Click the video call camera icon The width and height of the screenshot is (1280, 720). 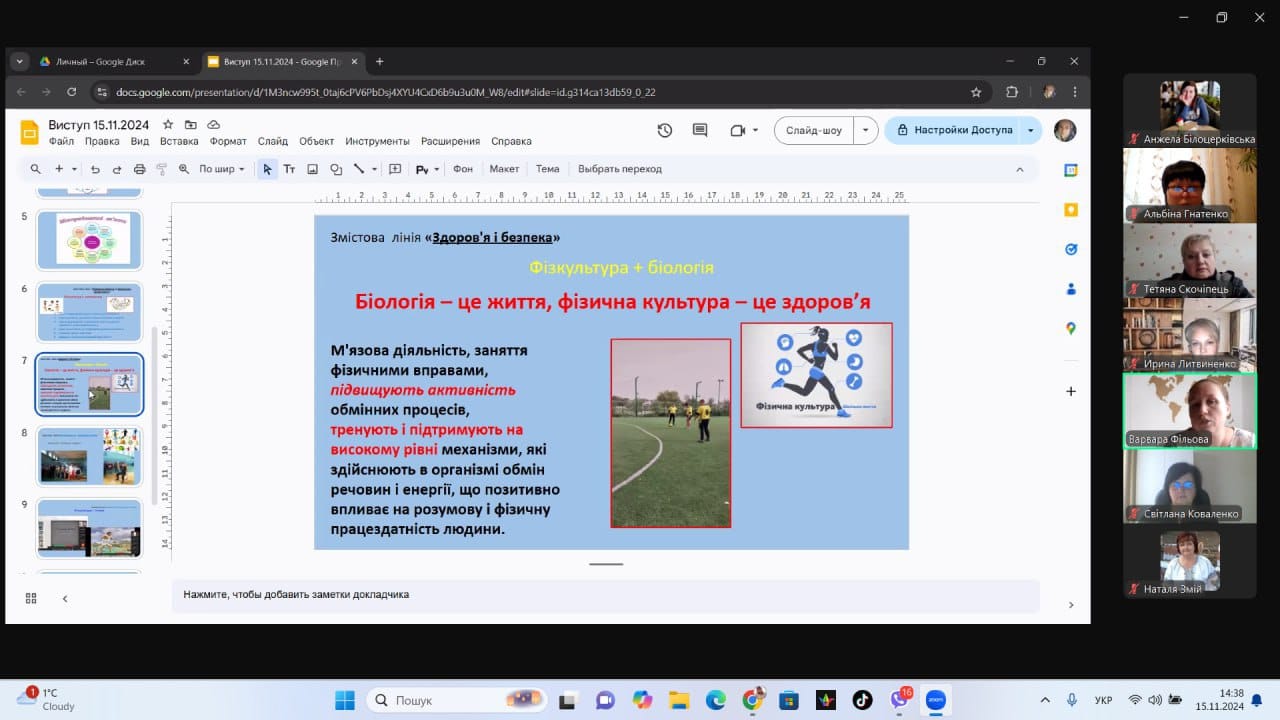coord(738,130)
